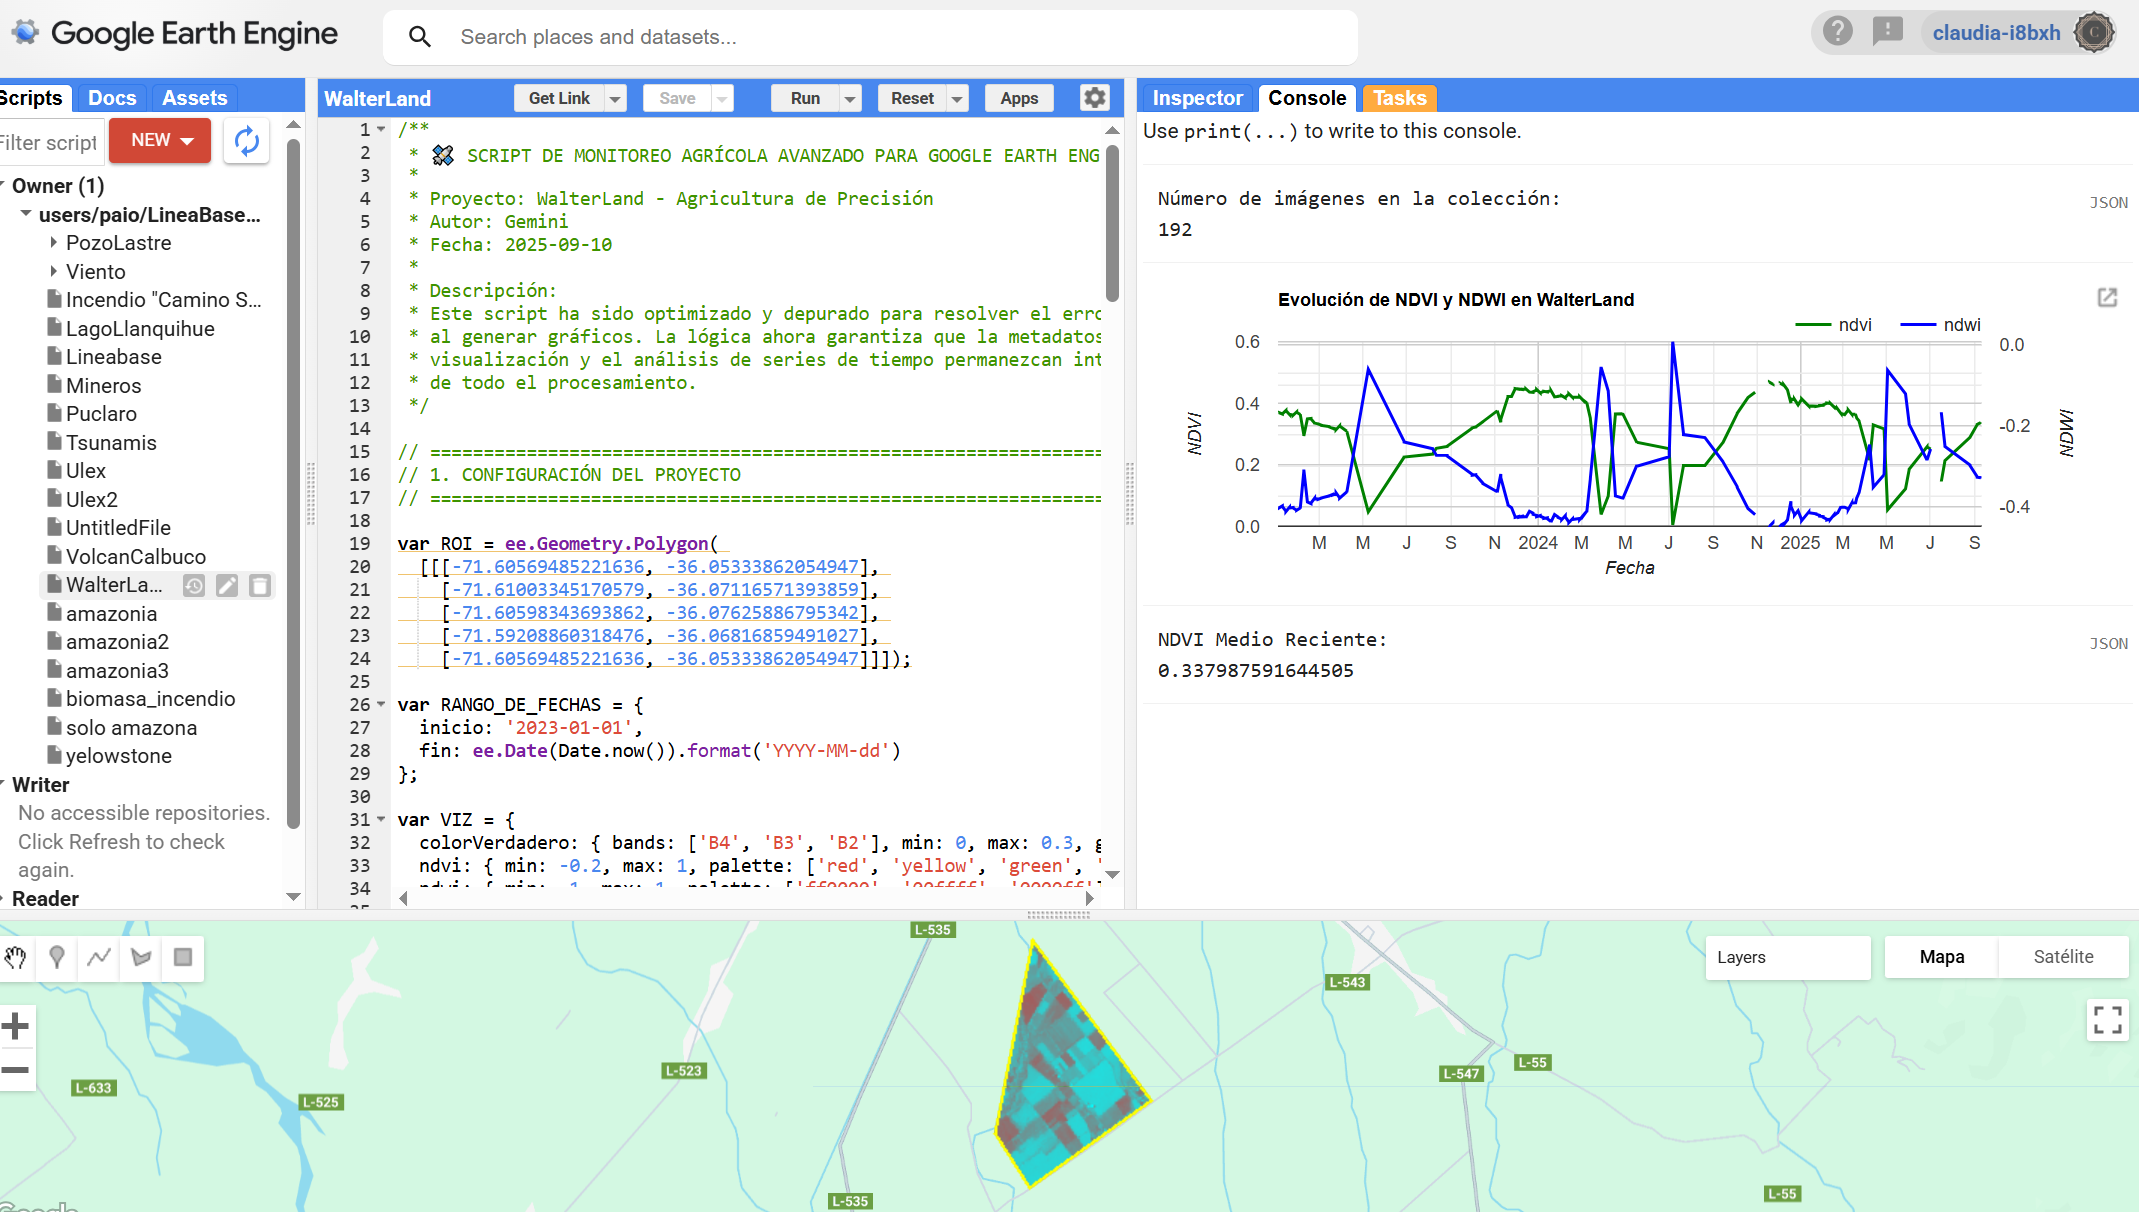The height and width of the screenshot is (1212, 2139).
Task: Open the Docs tab
Action: [x=112, y=98]
